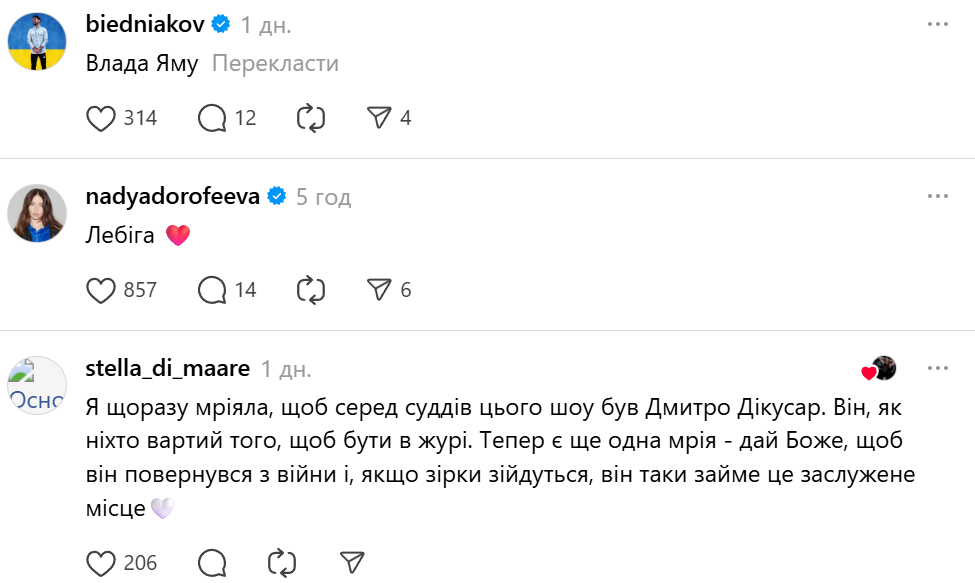Open more options for nadyadorofeeva's comment
Viewport: 975px width, 583px height.
(x=937, y=196)
